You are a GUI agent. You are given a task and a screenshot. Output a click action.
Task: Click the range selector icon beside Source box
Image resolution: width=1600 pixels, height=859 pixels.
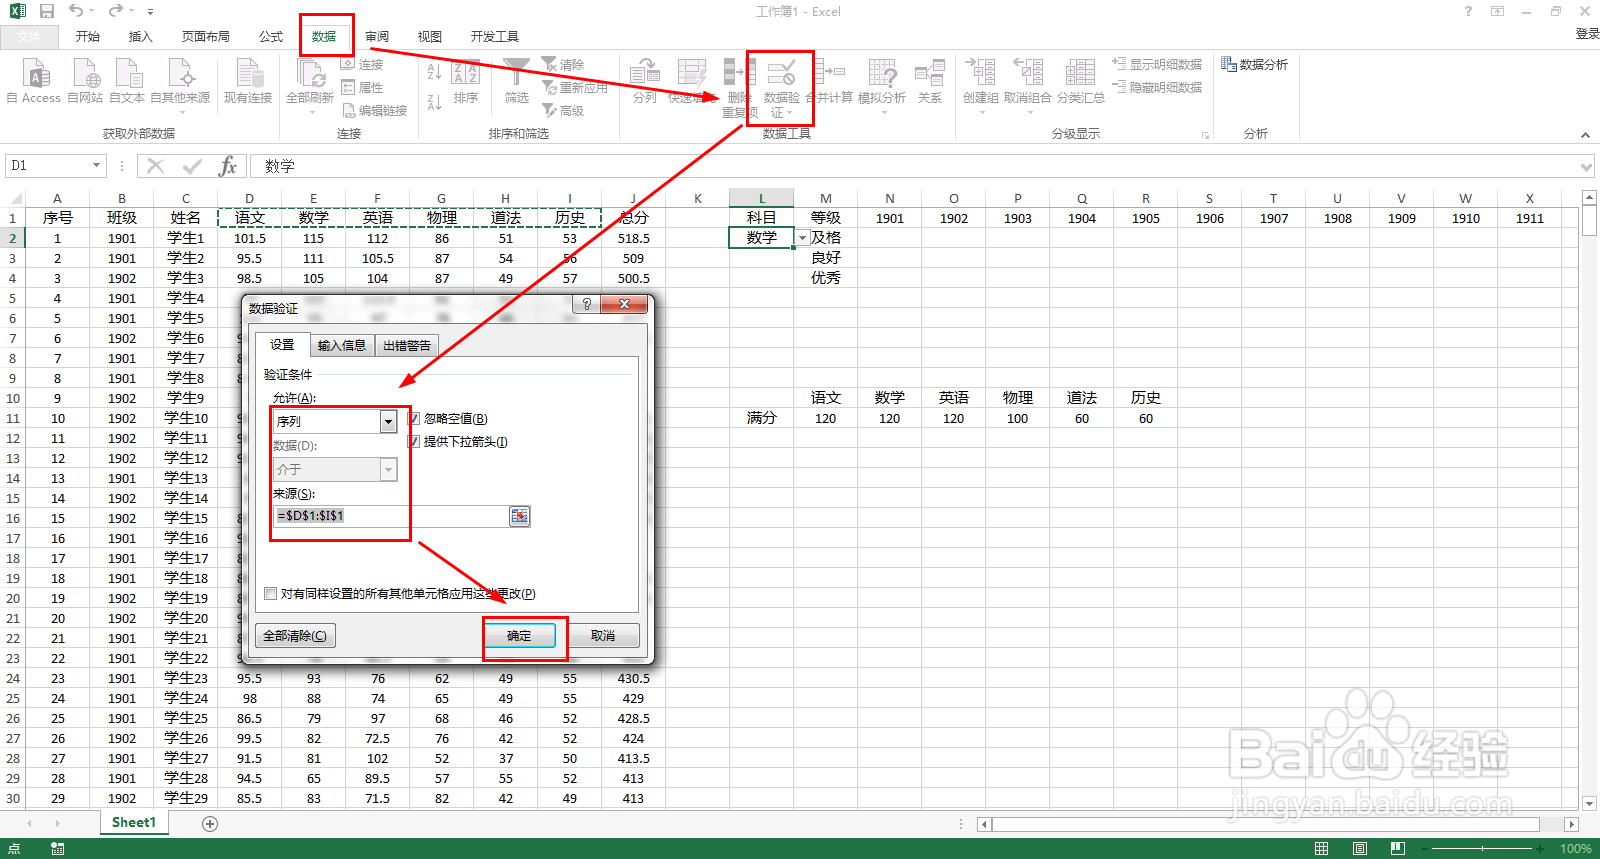point(519,516)
